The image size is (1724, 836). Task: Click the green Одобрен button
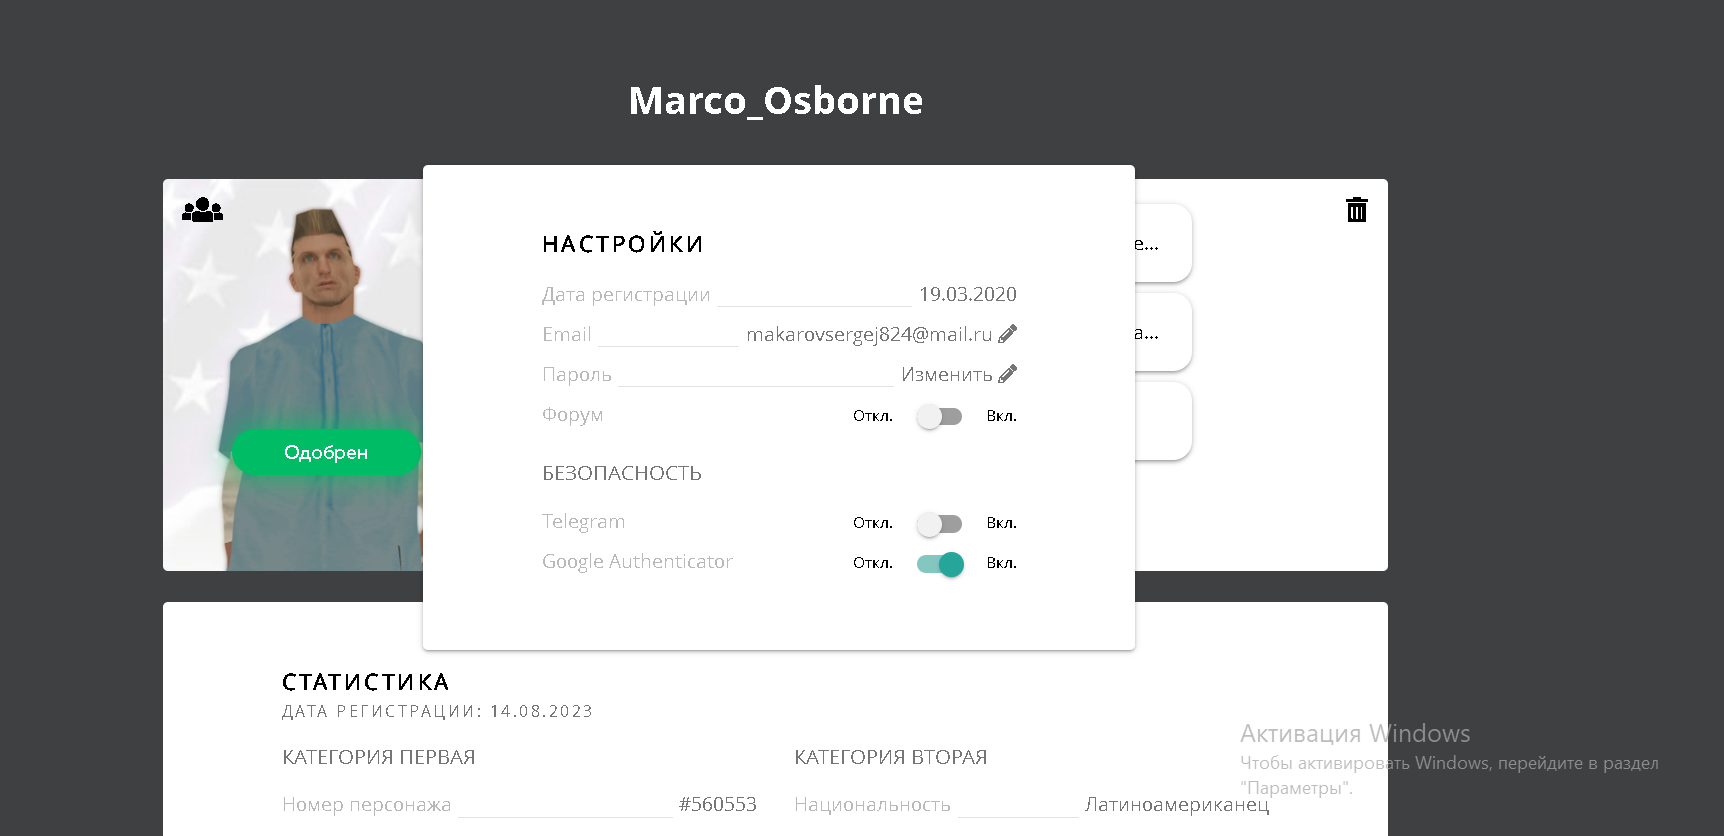326,452
